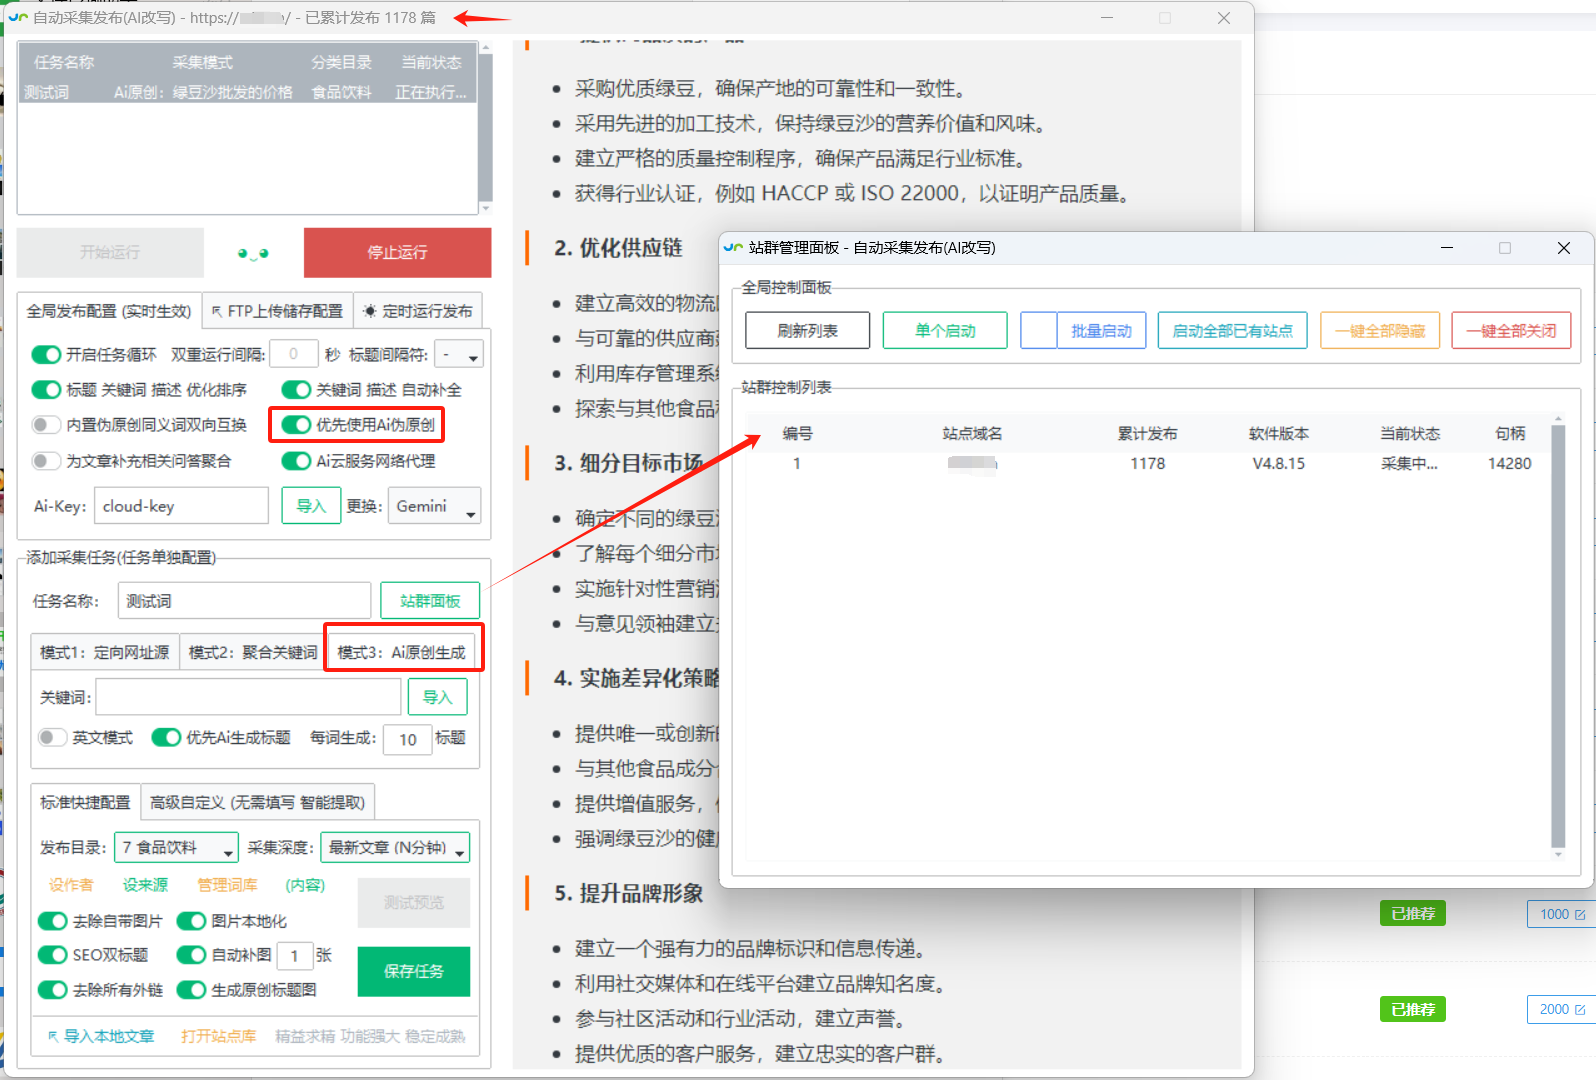Click the task list vertical scrollbar

coord(486,128)
